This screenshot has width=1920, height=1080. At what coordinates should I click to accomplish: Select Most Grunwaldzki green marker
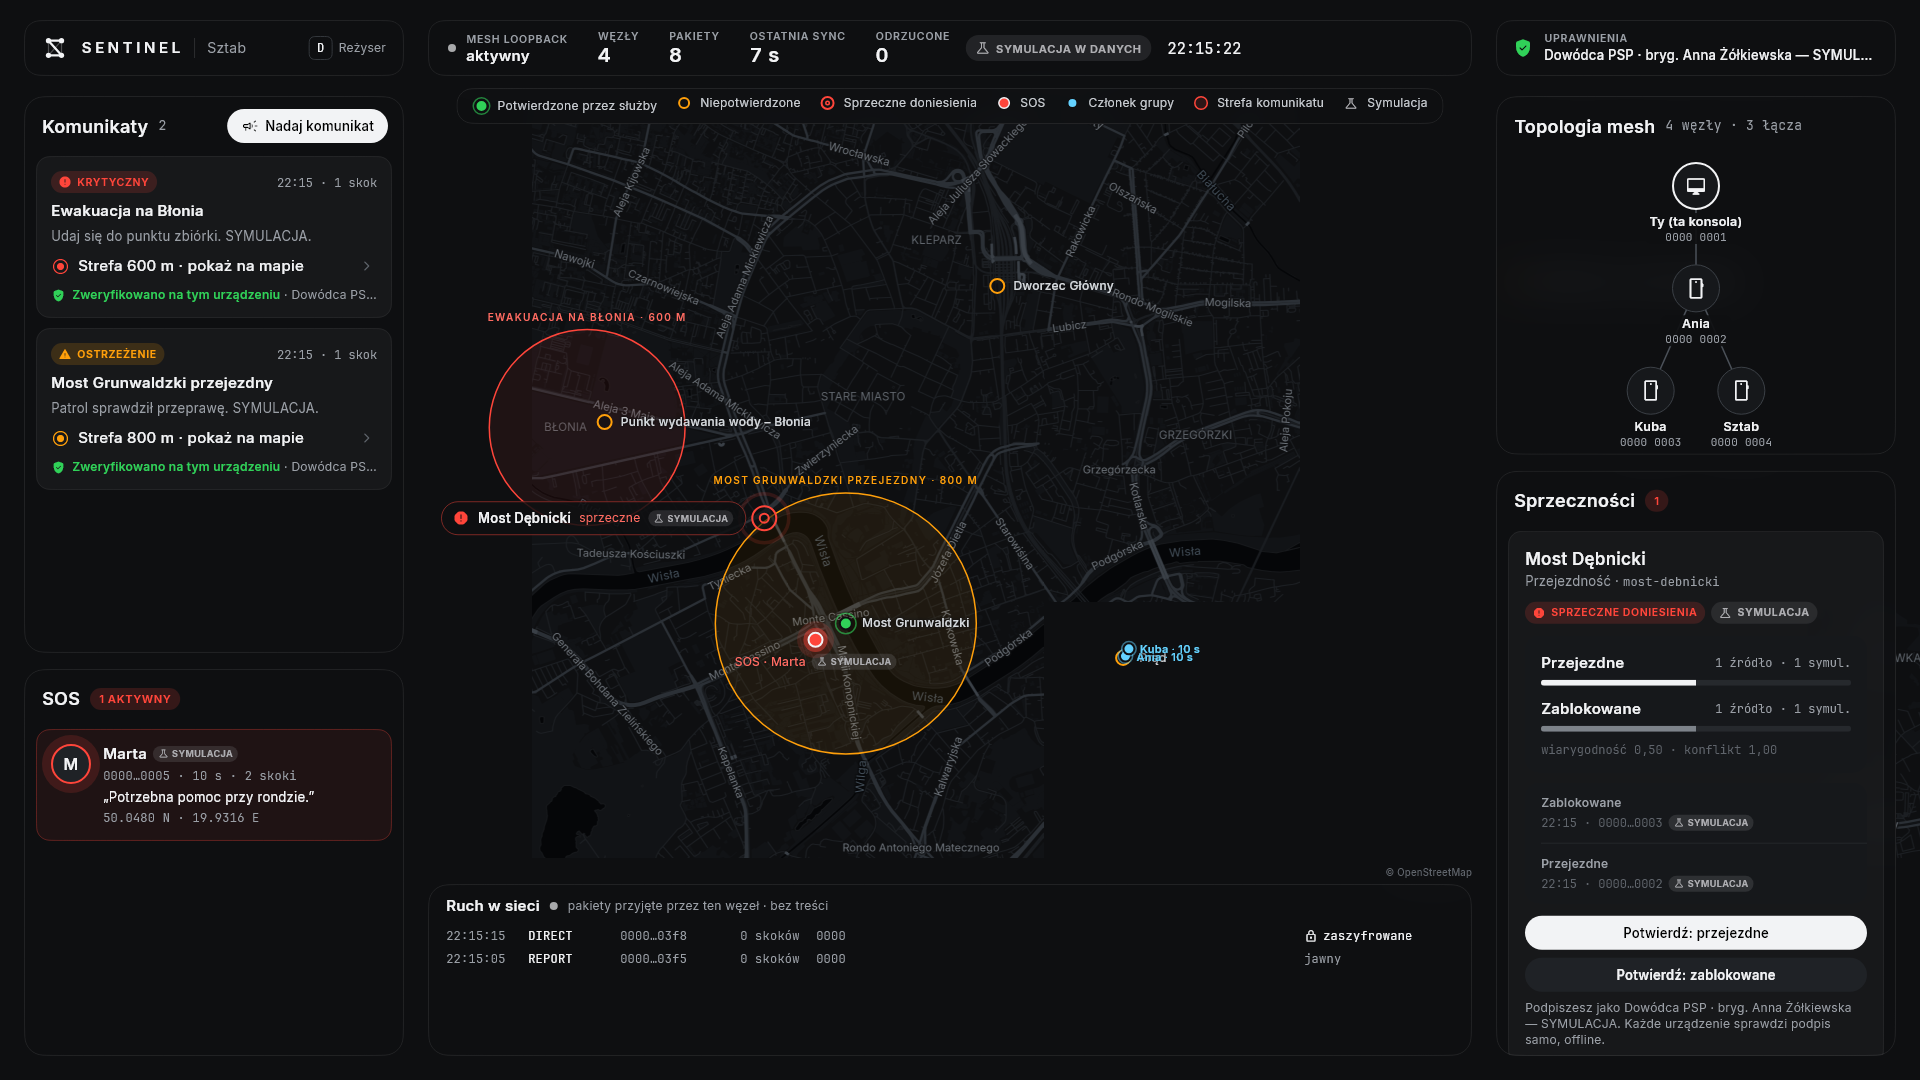[846, 624]
